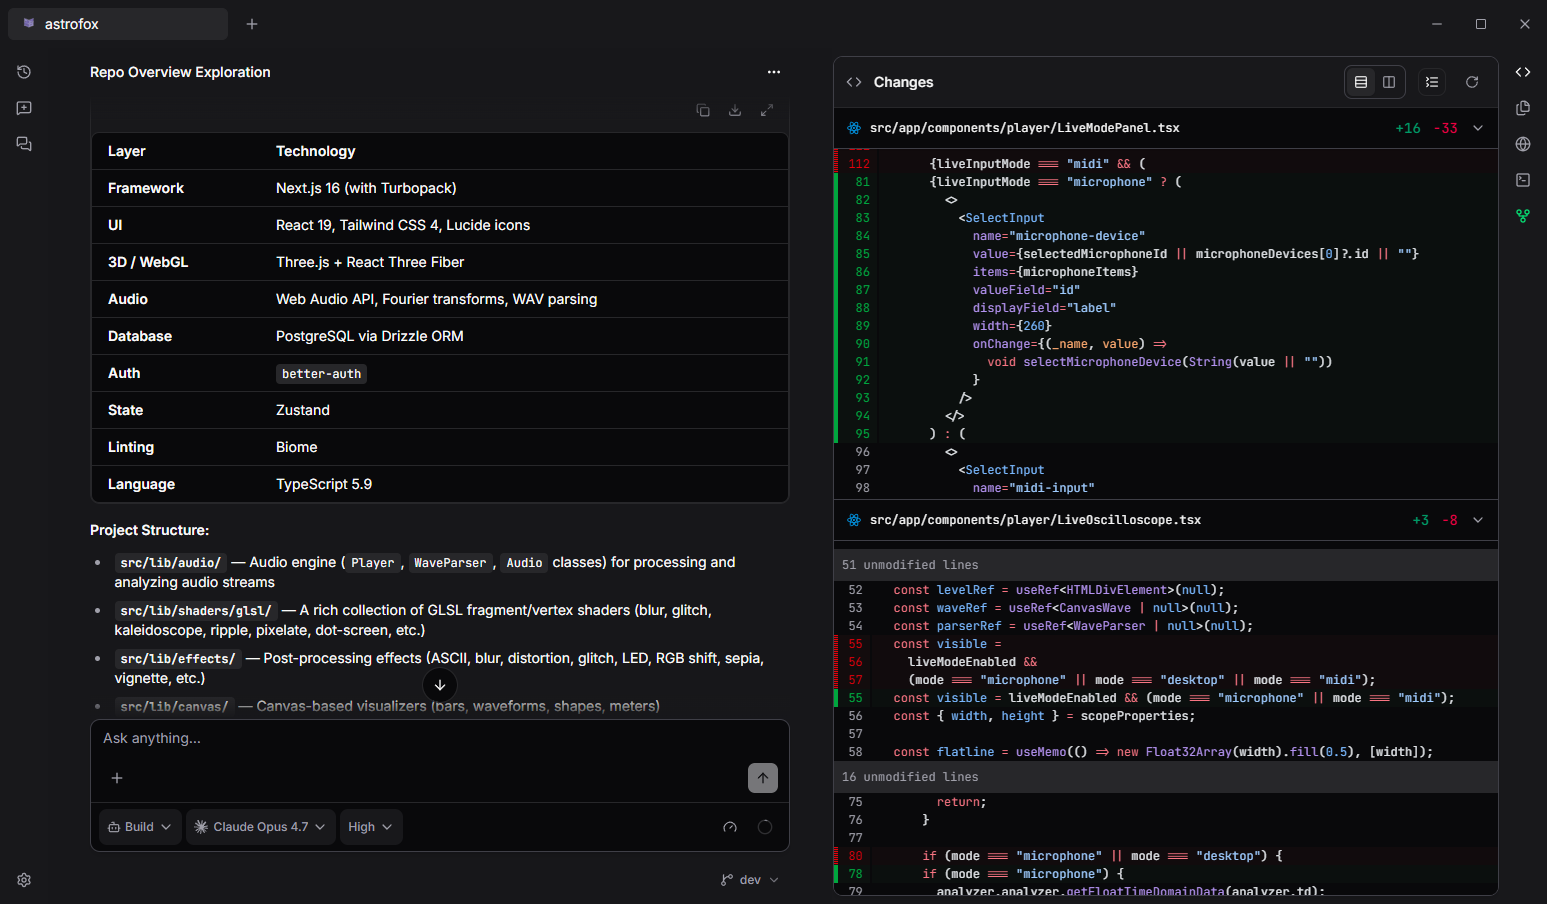Copy the technology table contents
The width and height of the screenshot is (1547, 904).
click(x=703, y=110)
